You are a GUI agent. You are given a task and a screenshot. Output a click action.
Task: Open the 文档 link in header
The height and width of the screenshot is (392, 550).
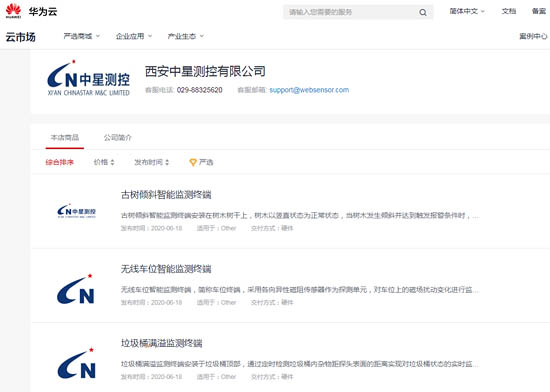(x=509, y=12)
